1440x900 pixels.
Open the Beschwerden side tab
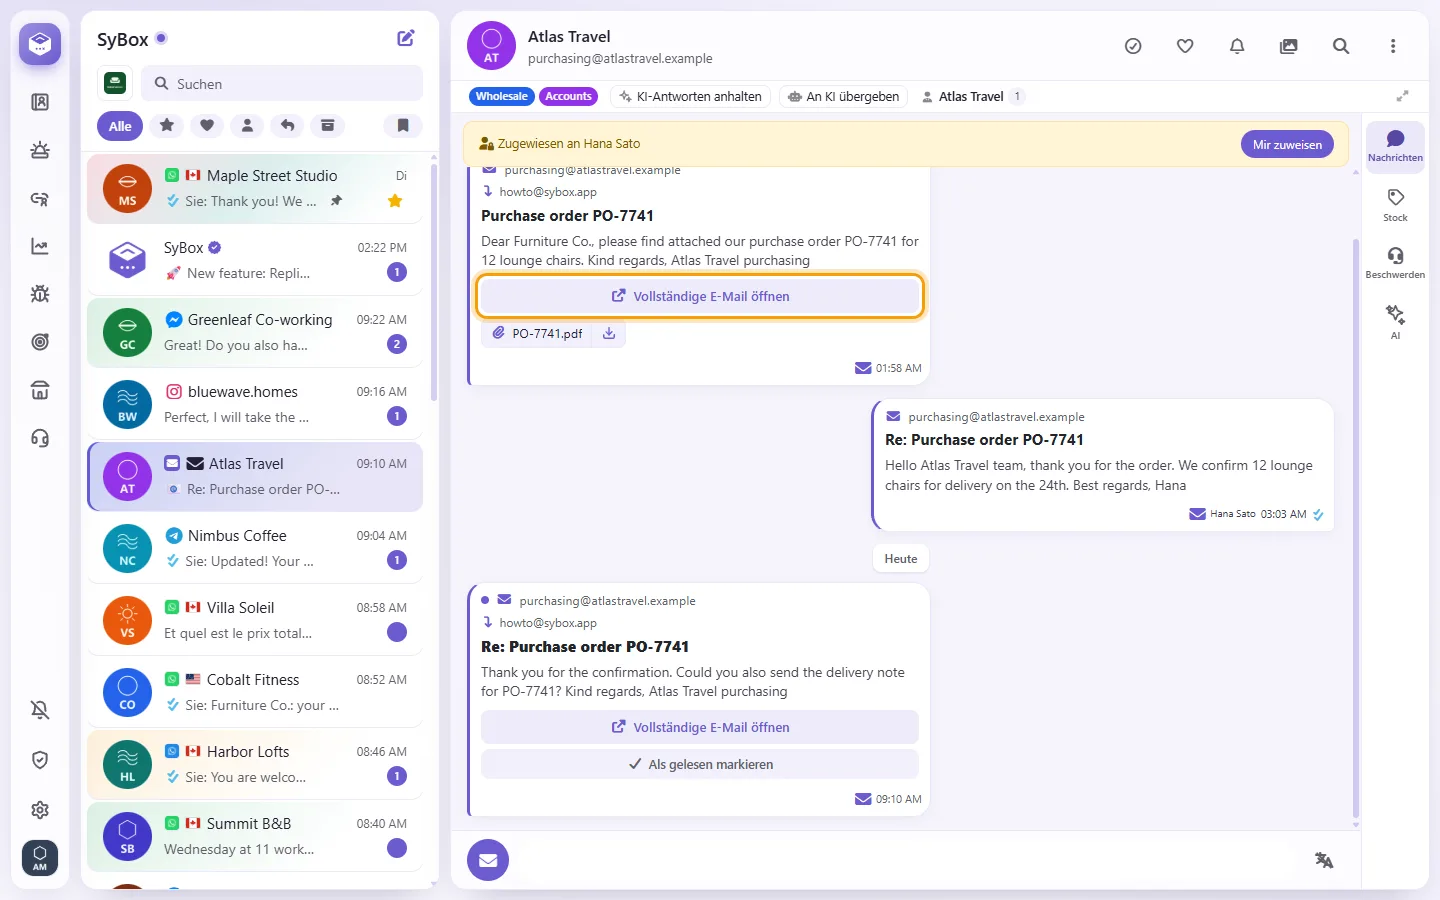pyautogui.click(x=1395, y=263)
